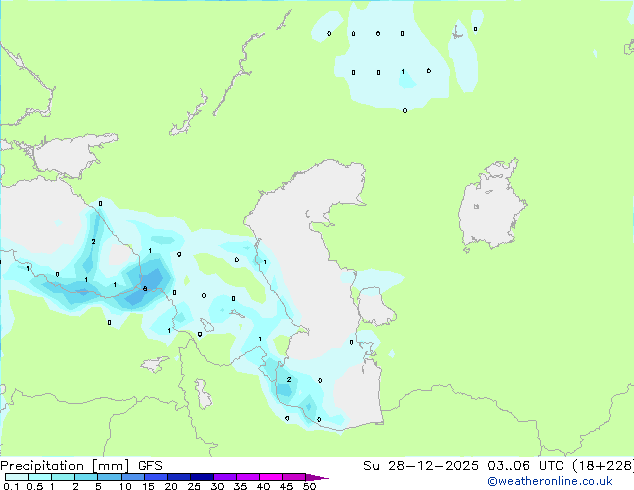Select the 10–15 mm legend color swatch
Image resolution: width=634 pixels, height=490 pixels.
point(133,477)
